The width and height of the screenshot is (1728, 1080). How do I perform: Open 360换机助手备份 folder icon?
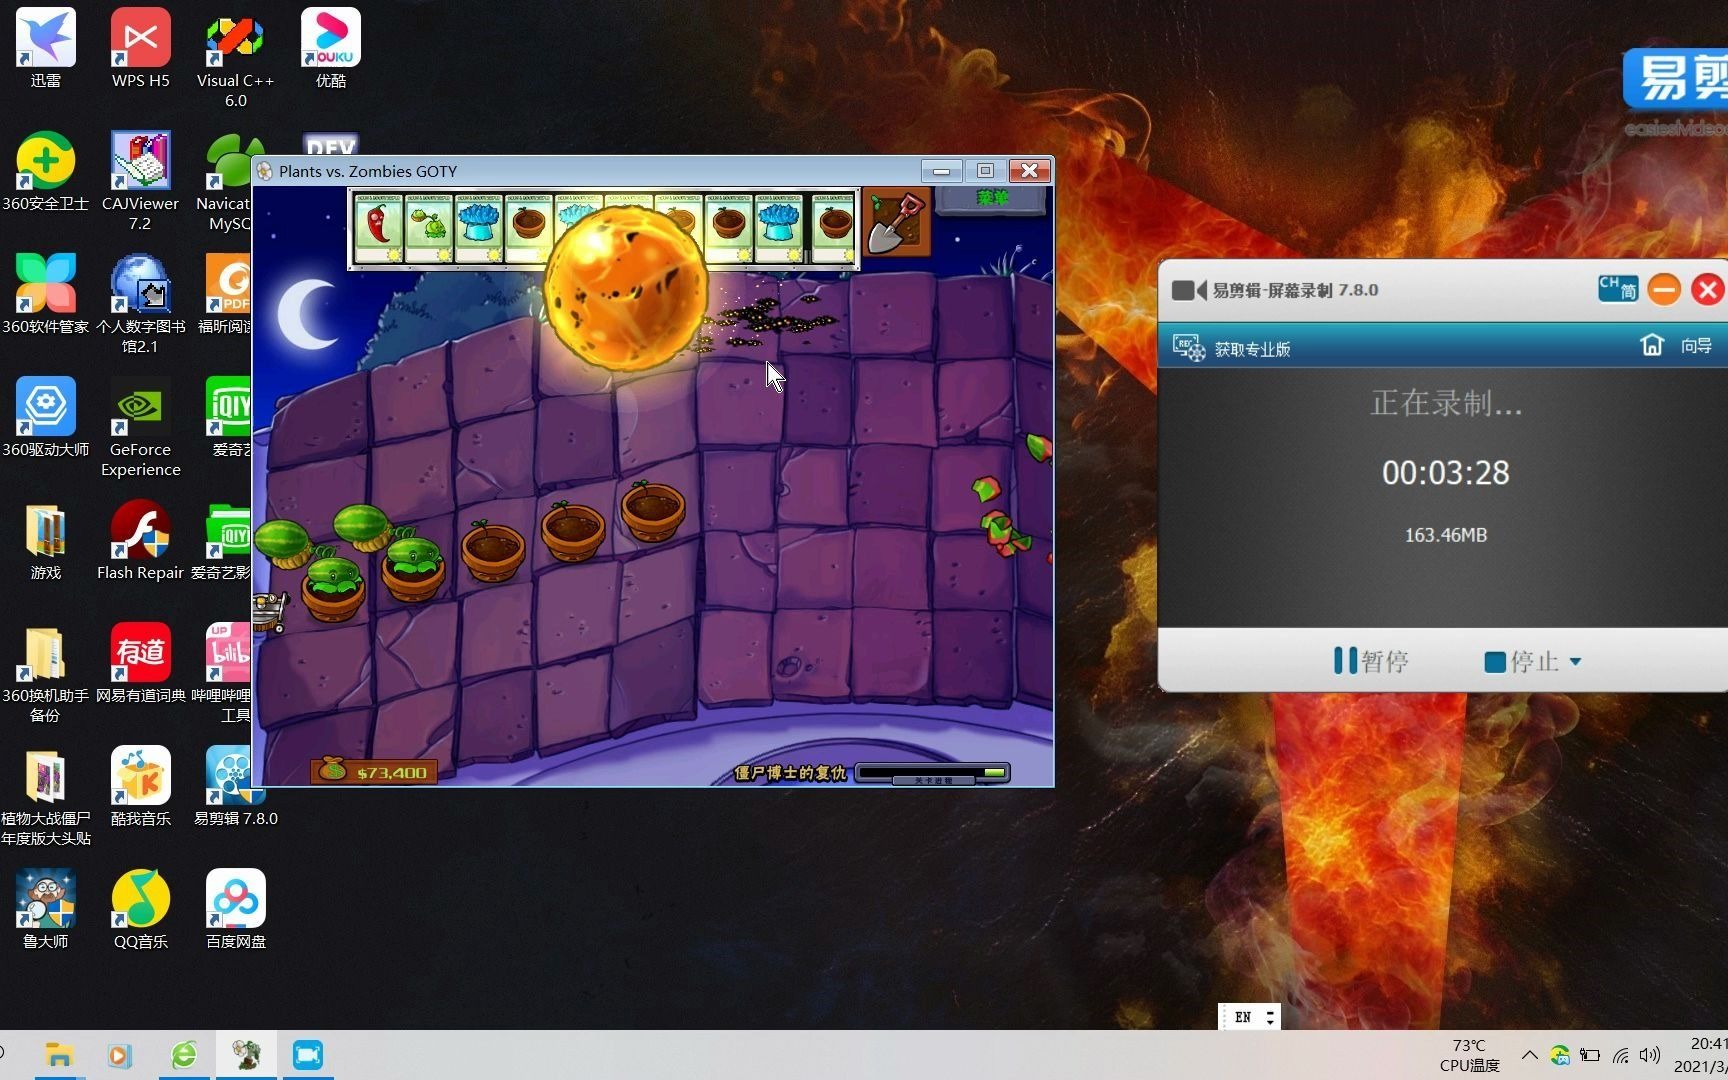(46, 674)
